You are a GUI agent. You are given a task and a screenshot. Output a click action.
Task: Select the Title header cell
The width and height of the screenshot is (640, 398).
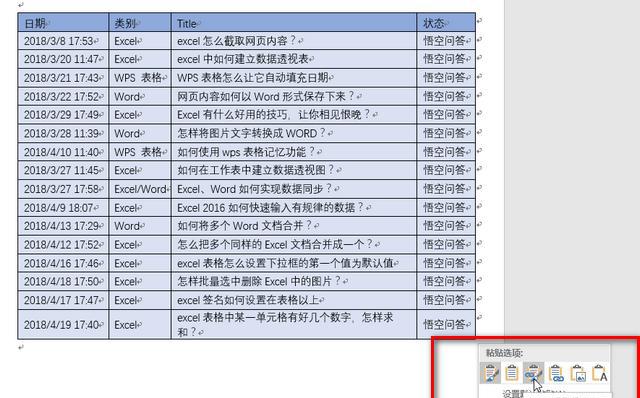point(294,22)
